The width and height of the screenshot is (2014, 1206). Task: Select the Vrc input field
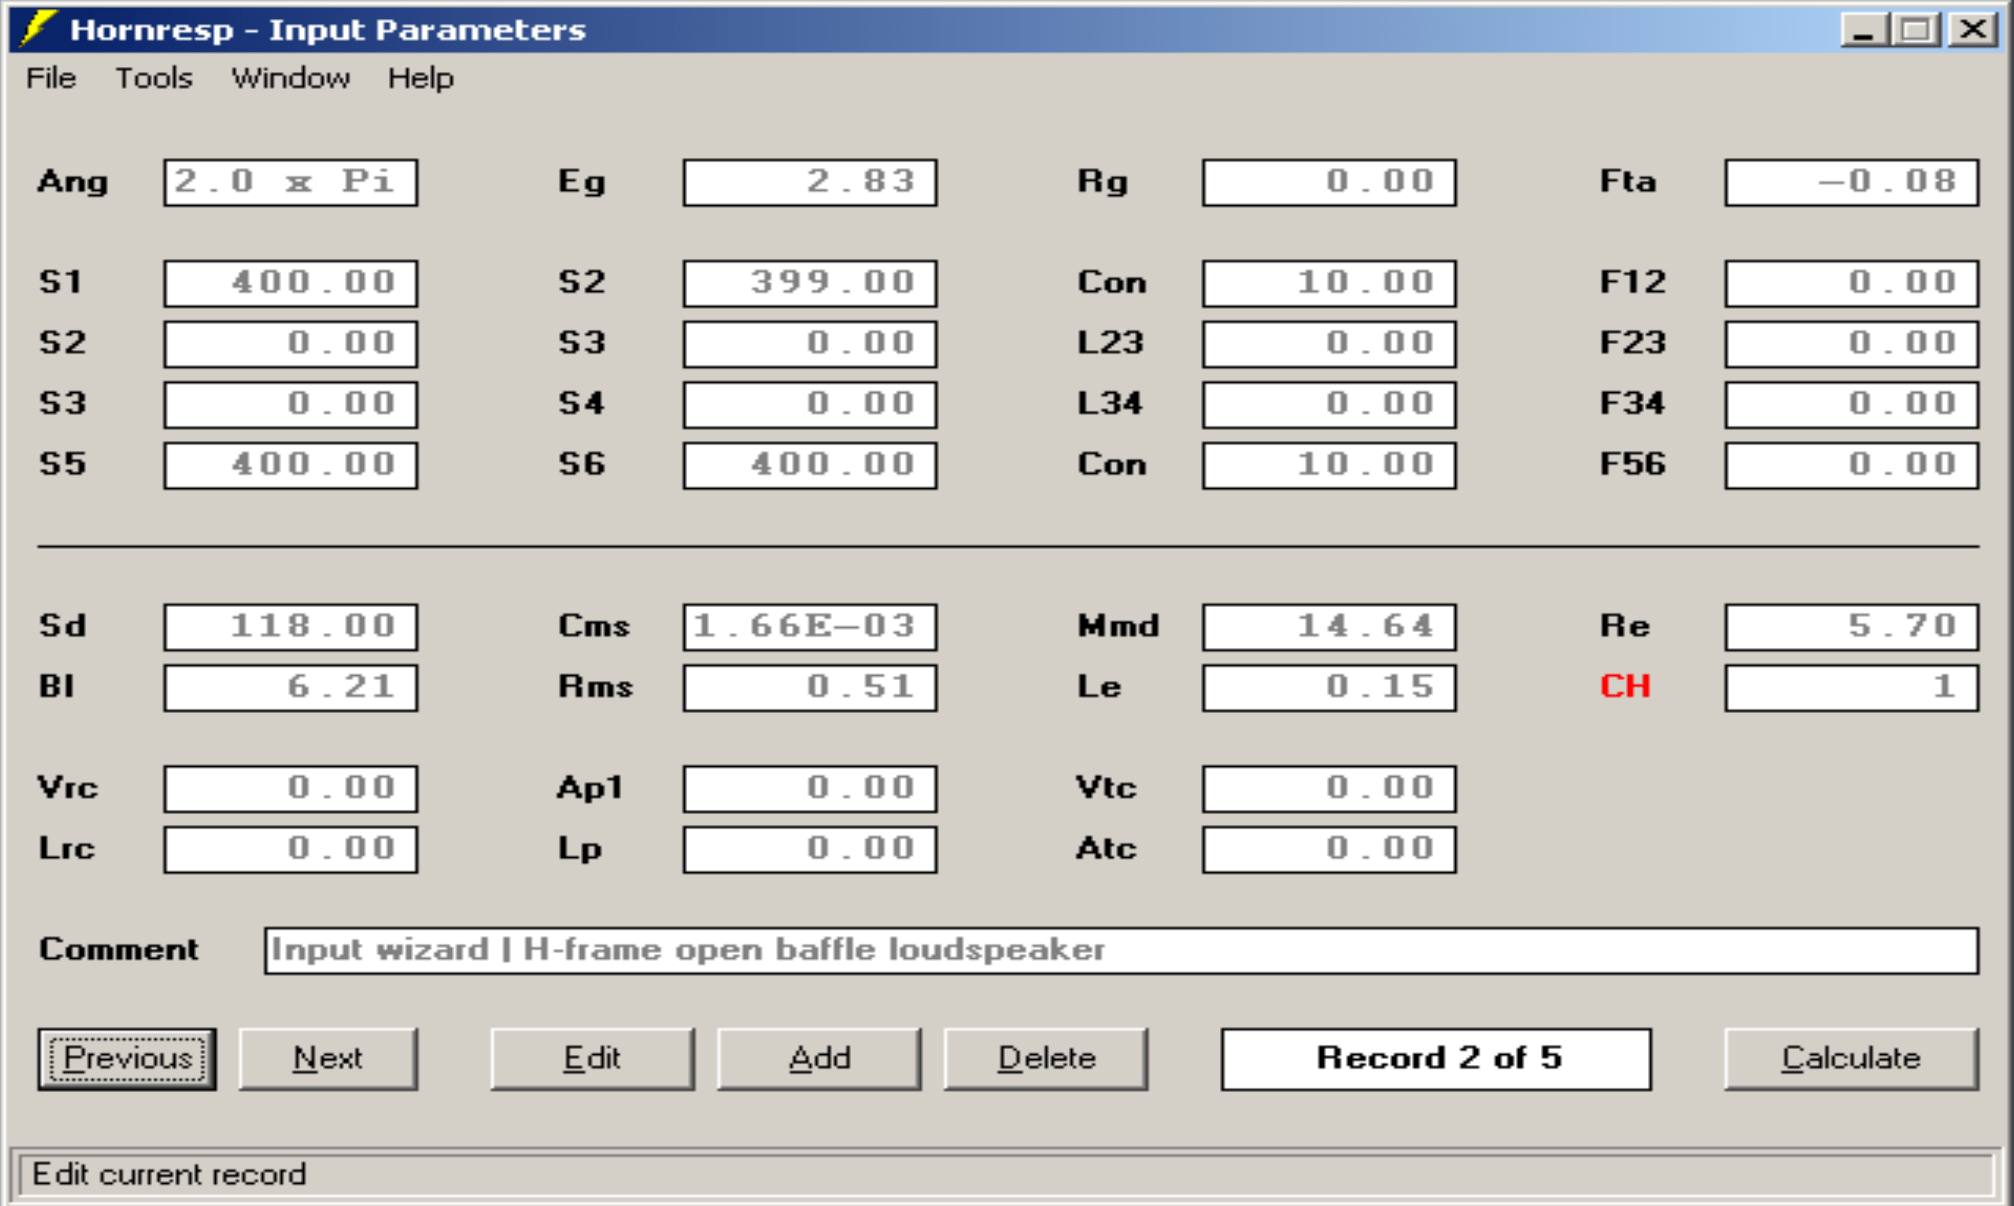(x=291, y=789)
